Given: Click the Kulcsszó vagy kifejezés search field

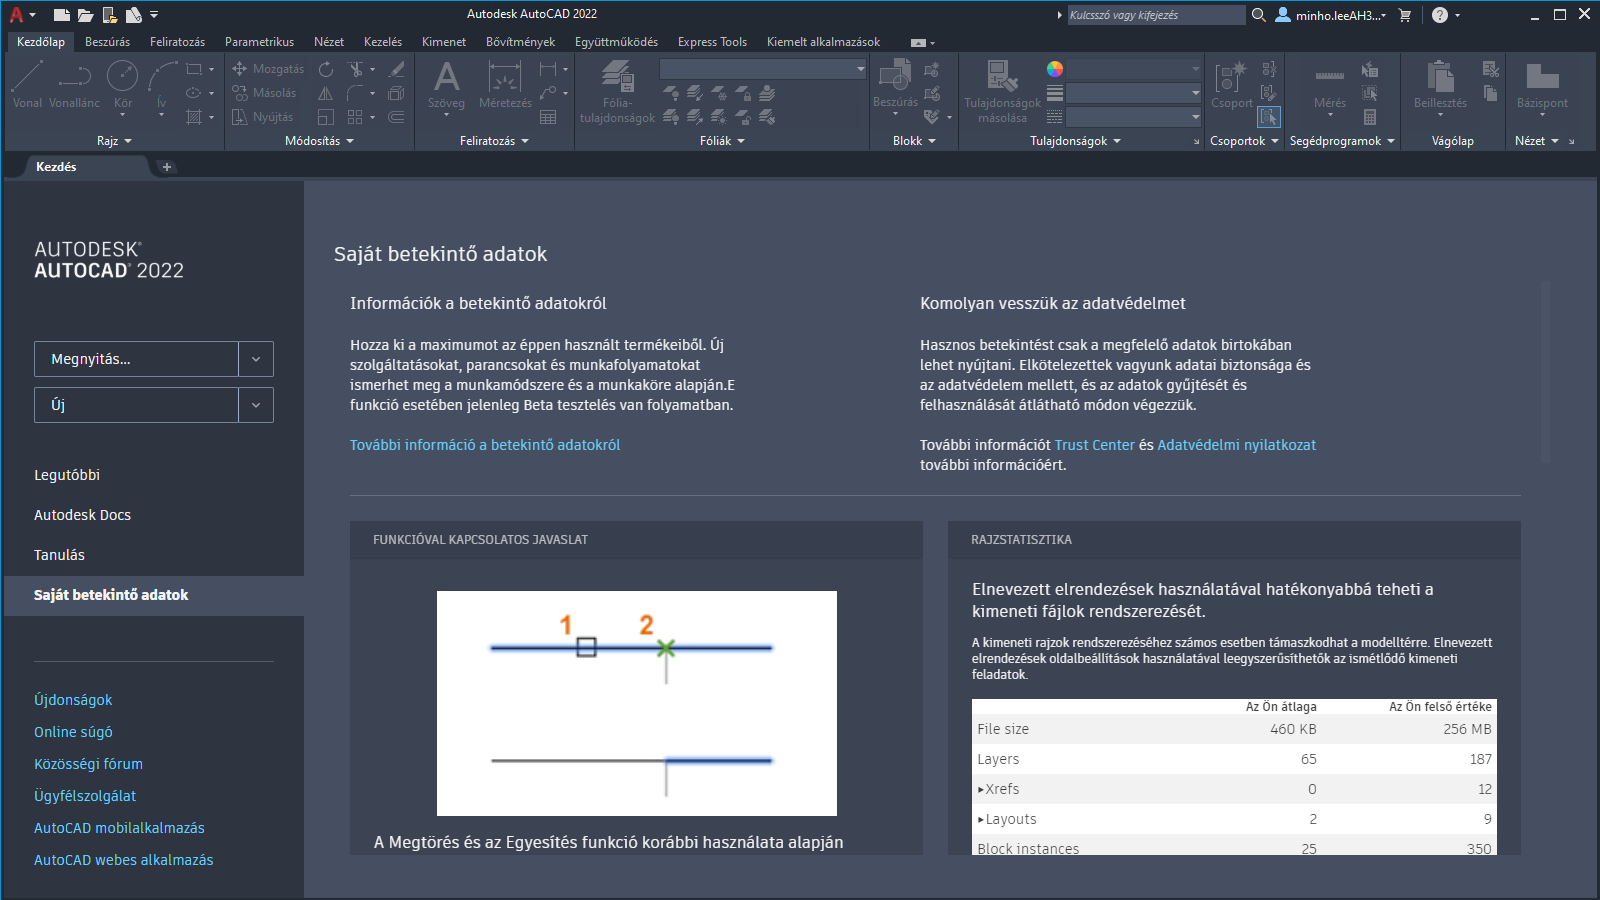Looking at the screenshot, I should coord(1155,15).
